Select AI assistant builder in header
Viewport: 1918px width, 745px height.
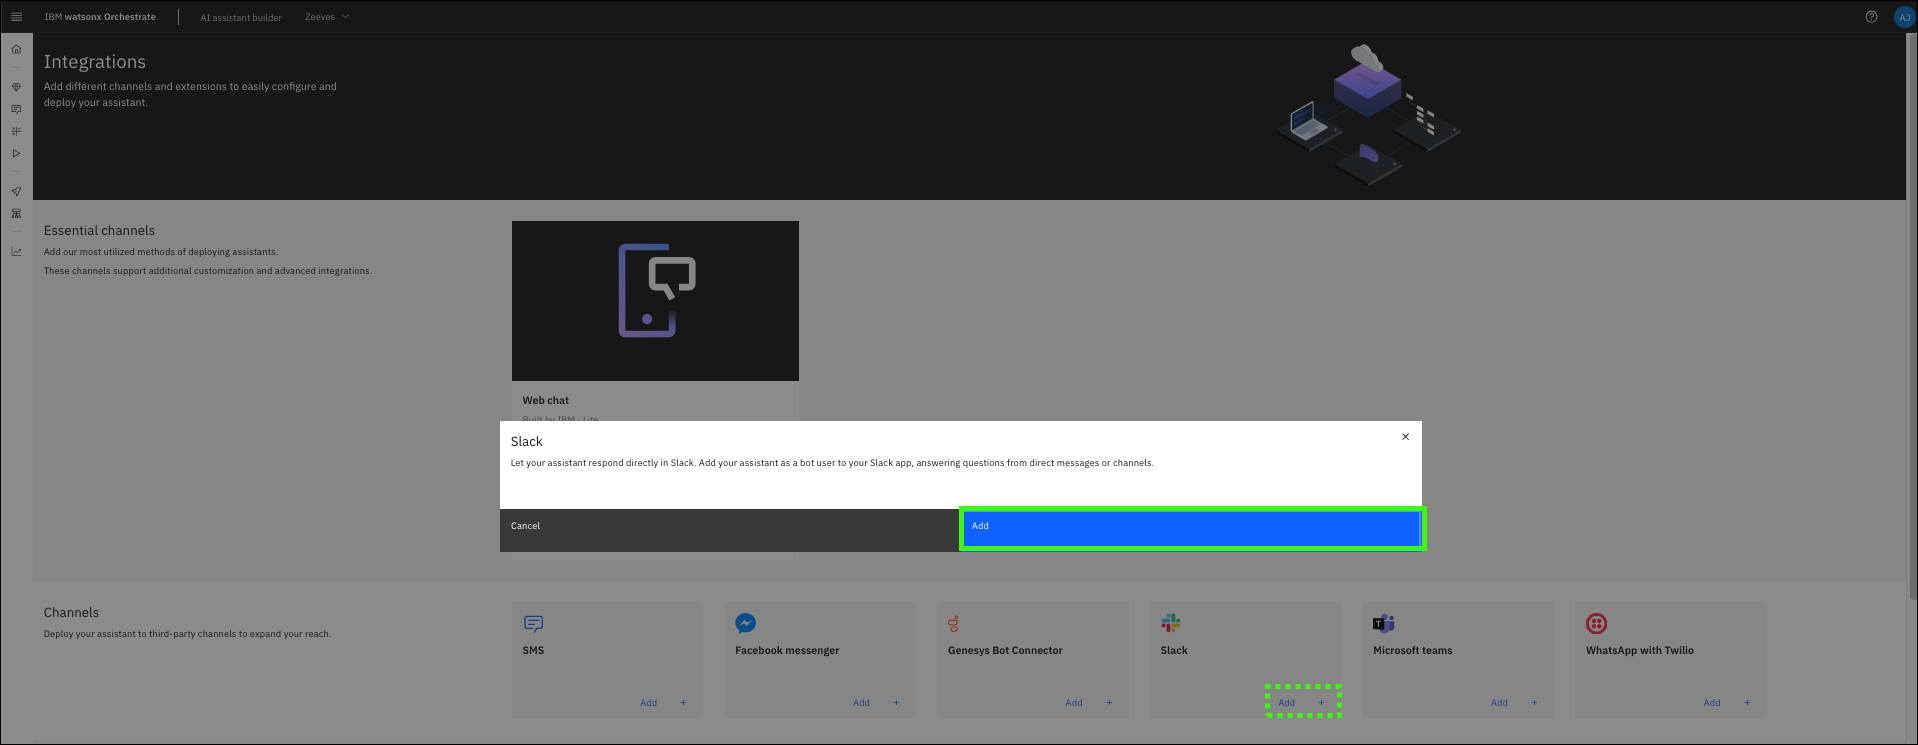[x=241, y=17]
